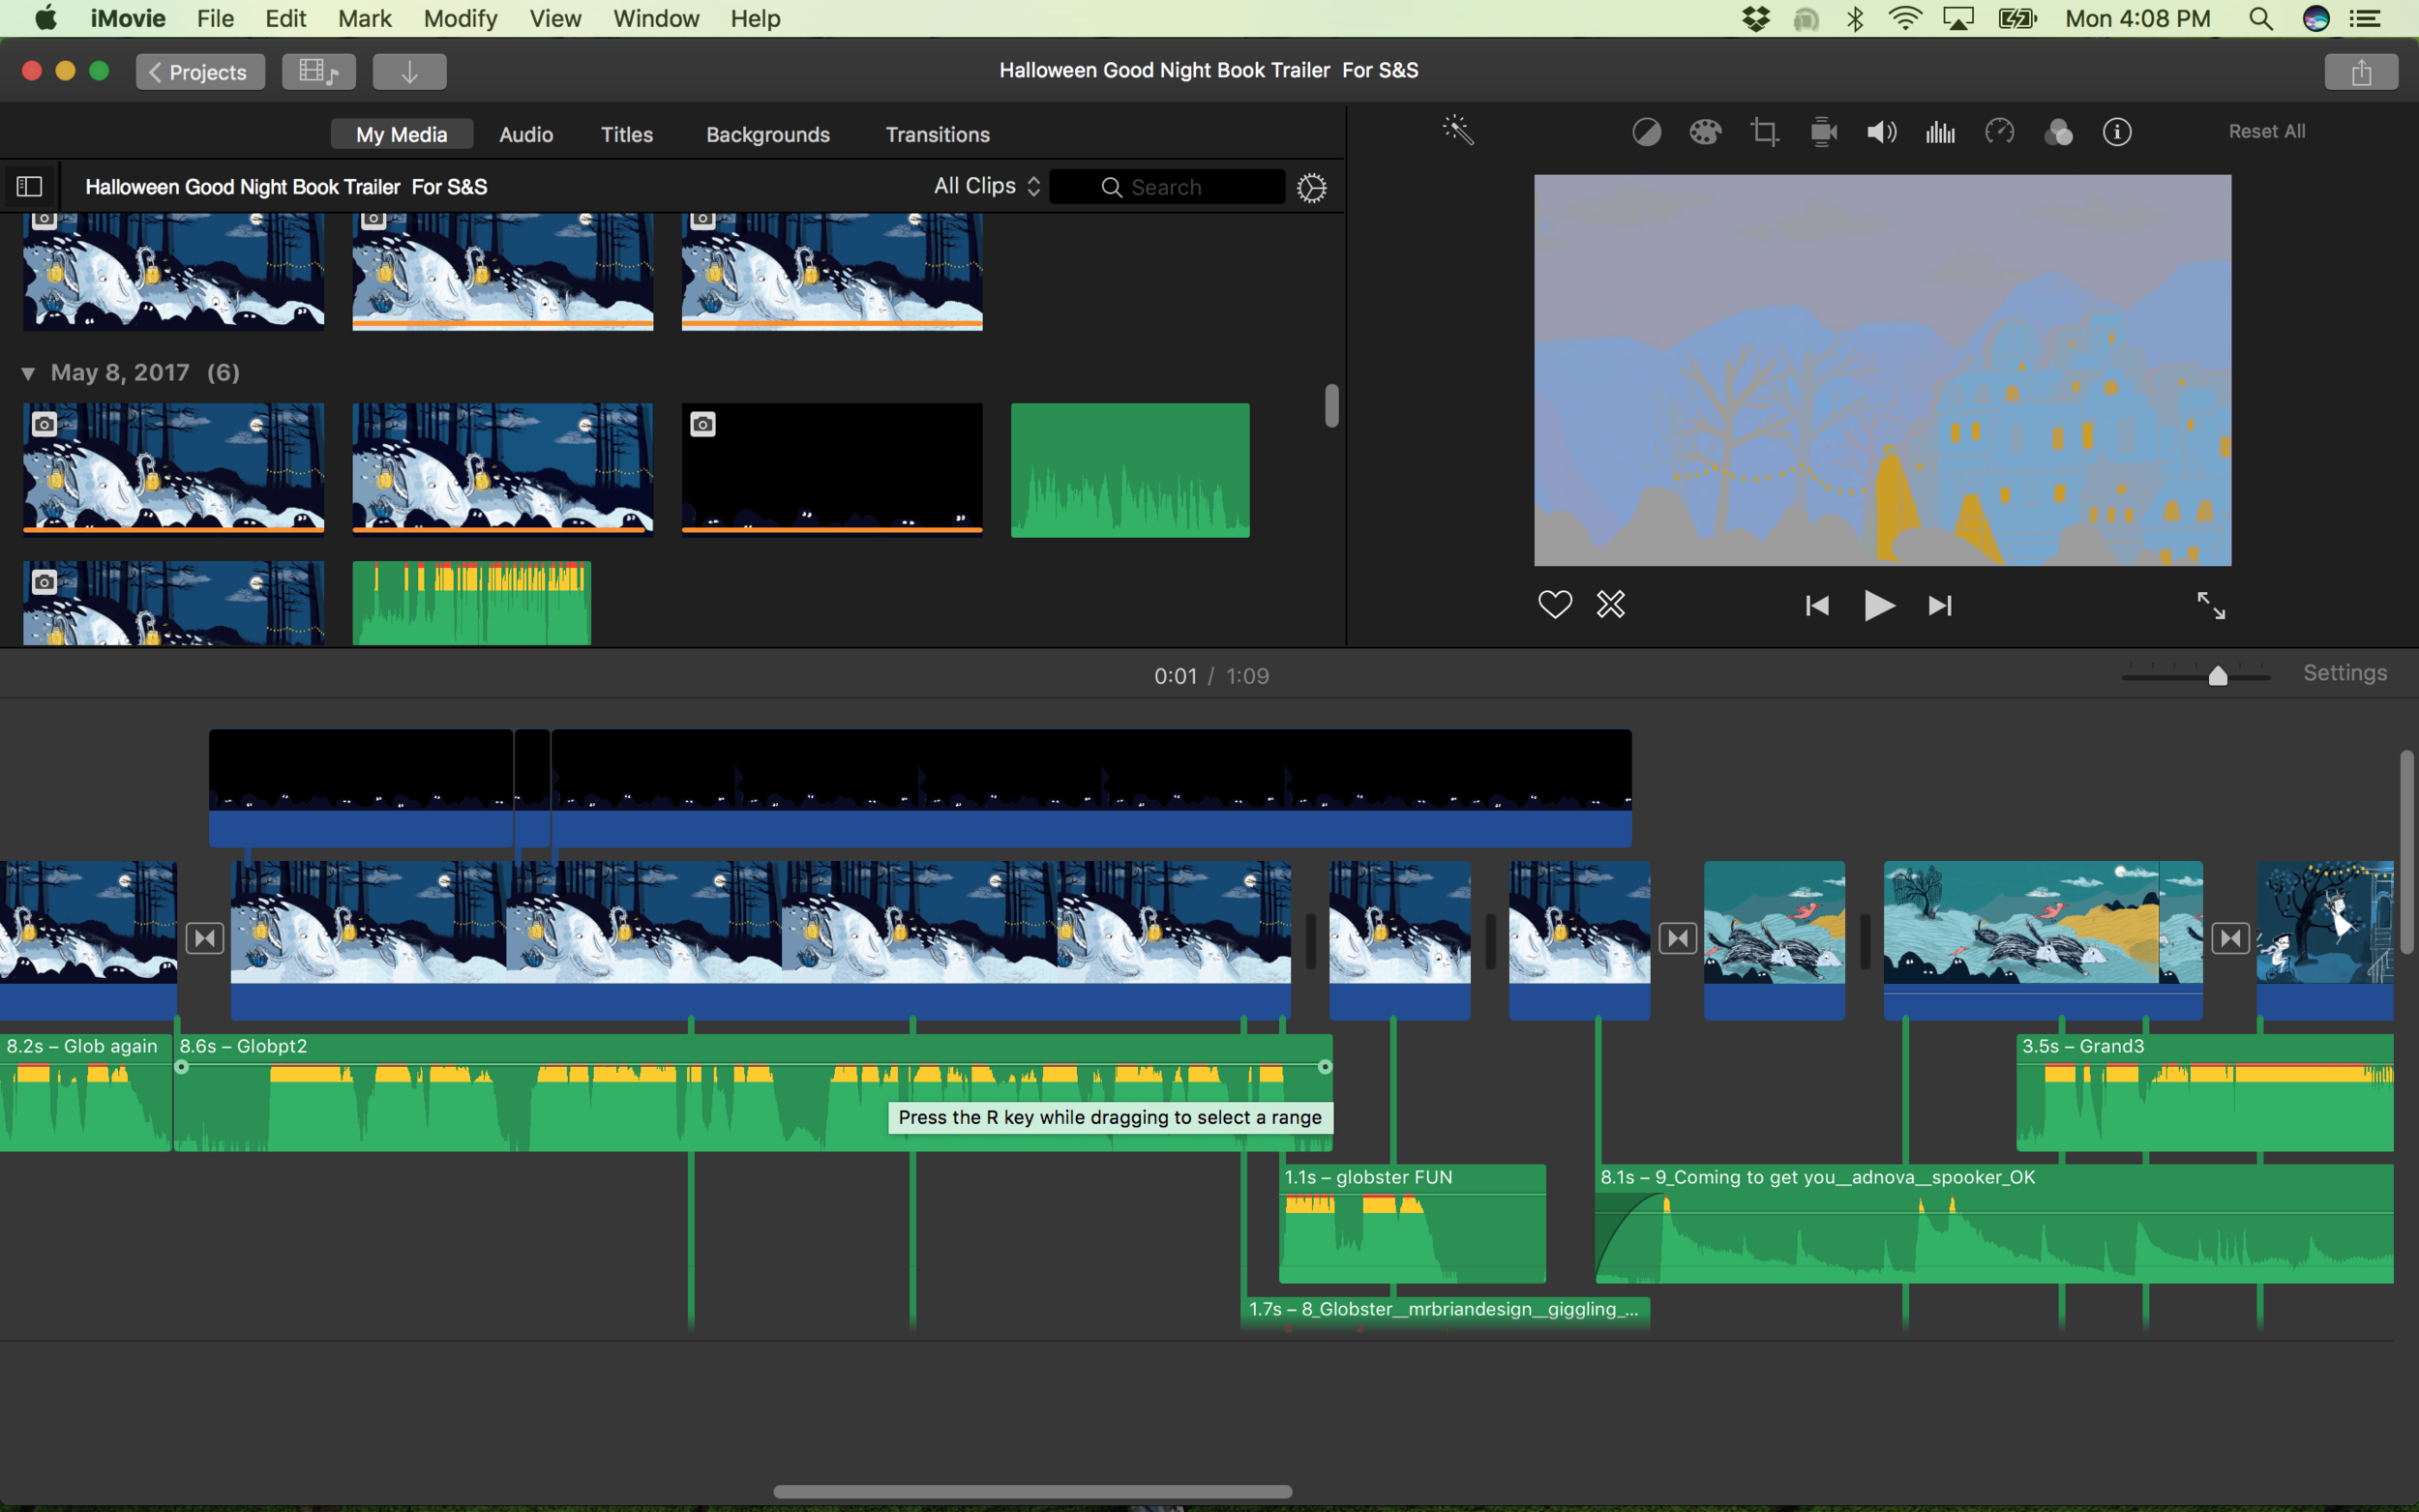Reject clip with X icon
Viewport: 2419px width, 1512px height.
pos(1610,604)
